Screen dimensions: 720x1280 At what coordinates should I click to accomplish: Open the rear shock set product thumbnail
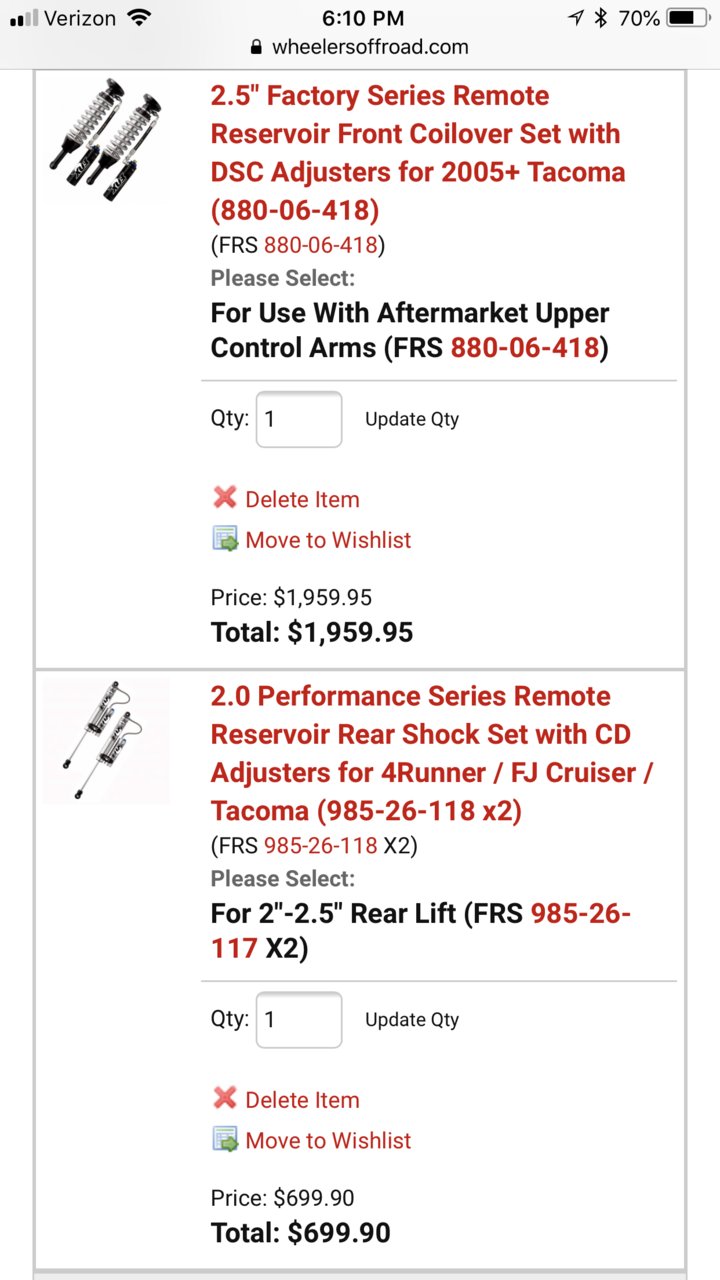pyautogui.click(x=105, y=741)
